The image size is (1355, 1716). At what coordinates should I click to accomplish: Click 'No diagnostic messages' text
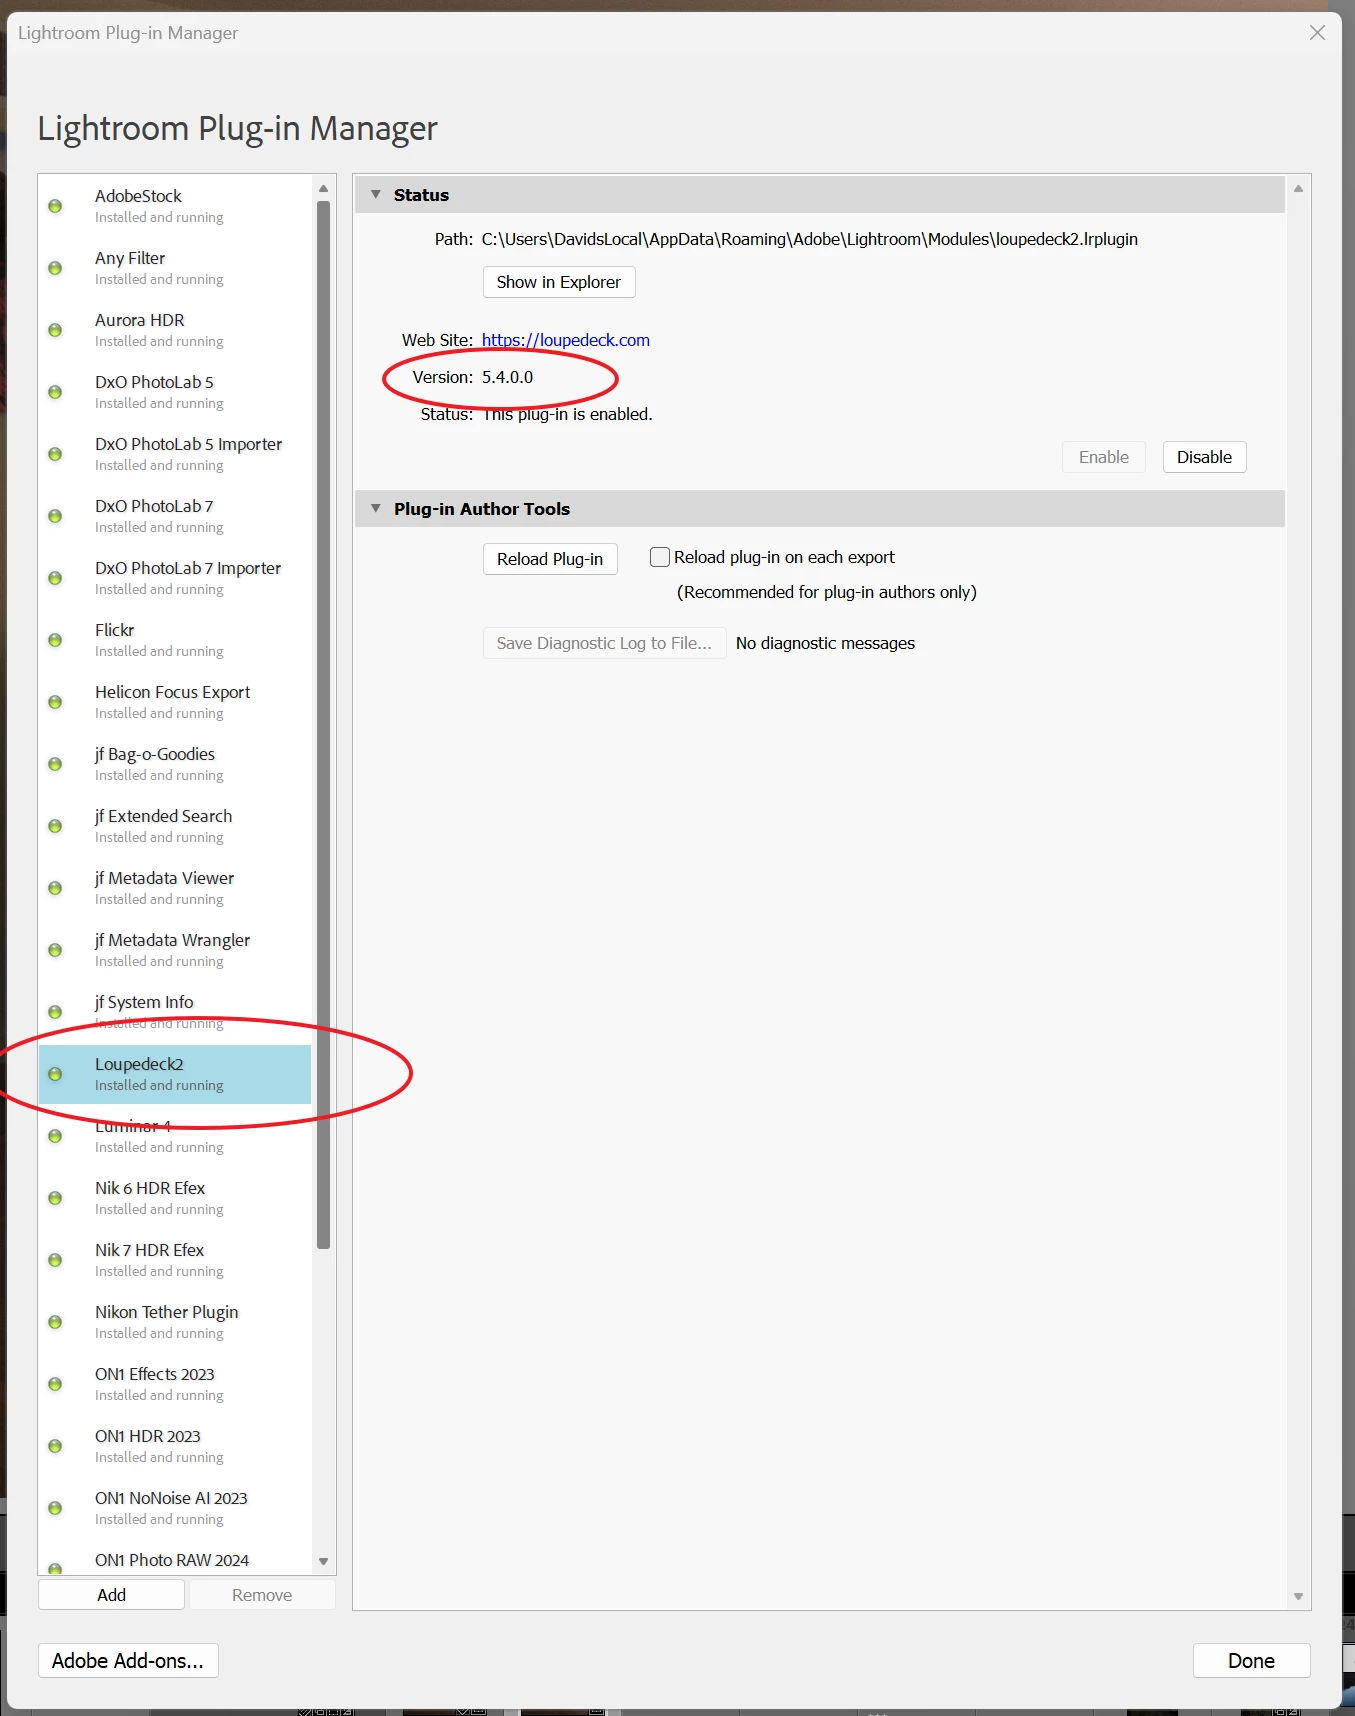click(x=825, y=643)
